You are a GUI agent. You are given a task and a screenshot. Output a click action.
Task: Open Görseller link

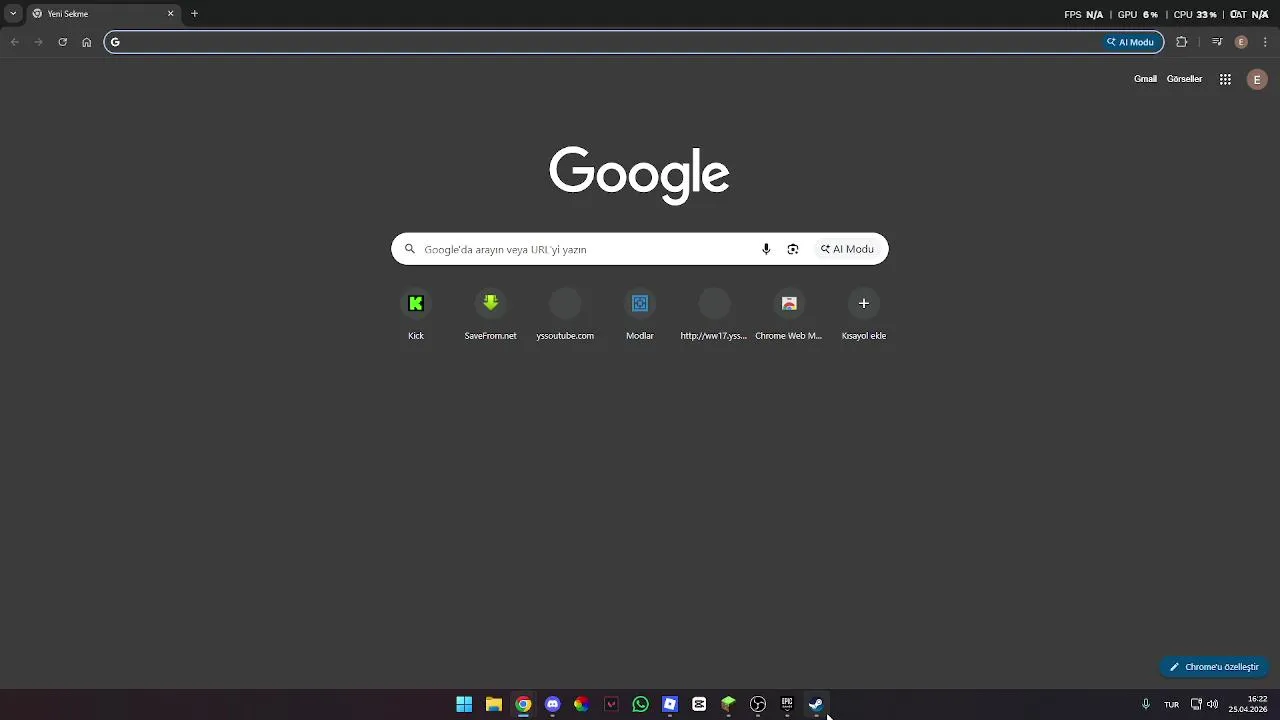click(x=1184, y=79)
